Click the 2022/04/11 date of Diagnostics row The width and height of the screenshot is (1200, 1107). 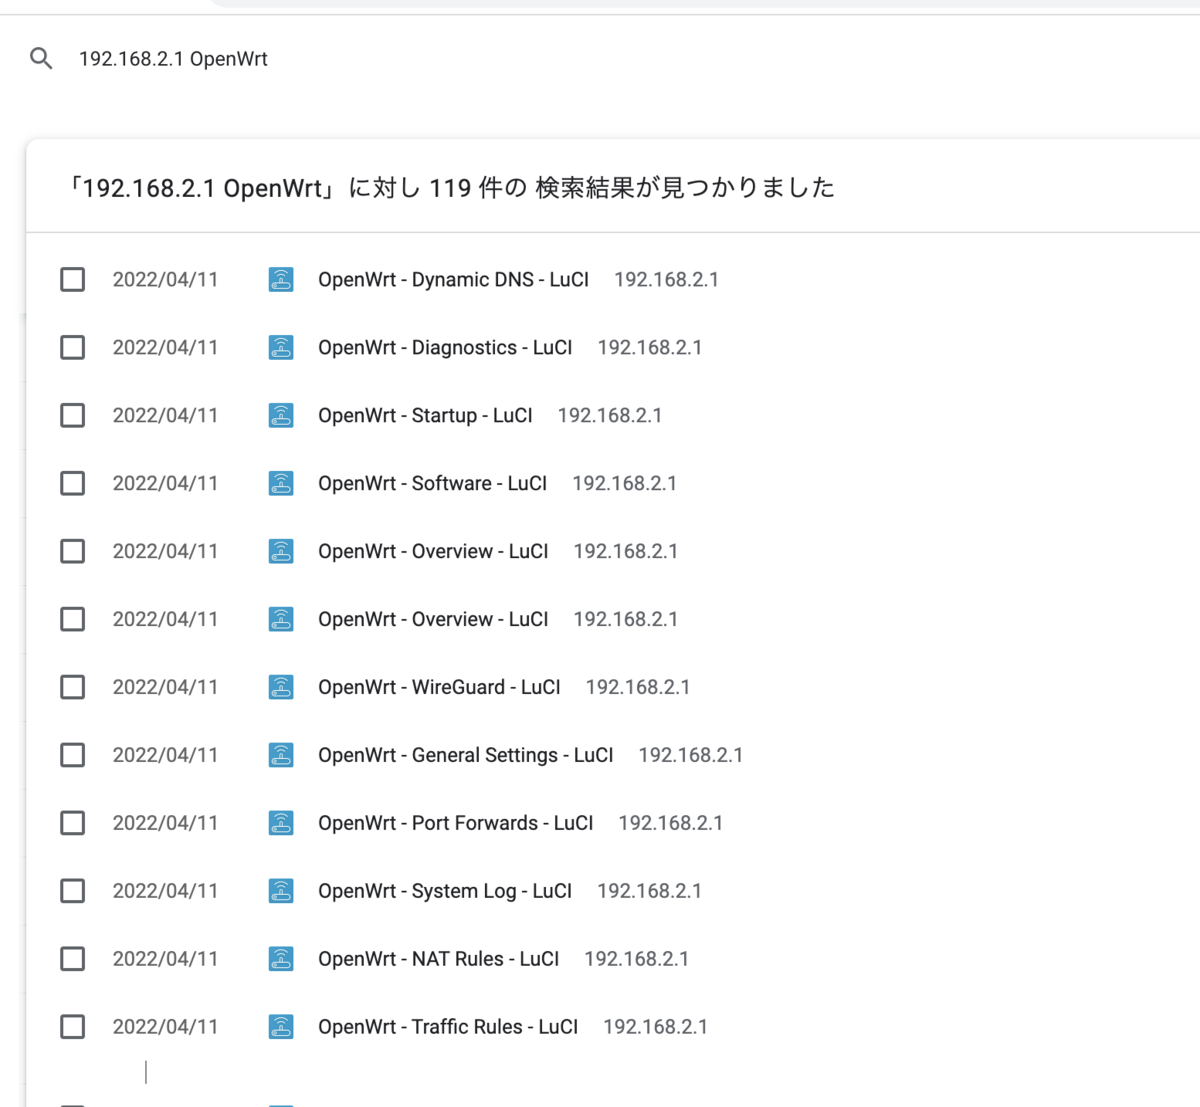pos(165,348)
